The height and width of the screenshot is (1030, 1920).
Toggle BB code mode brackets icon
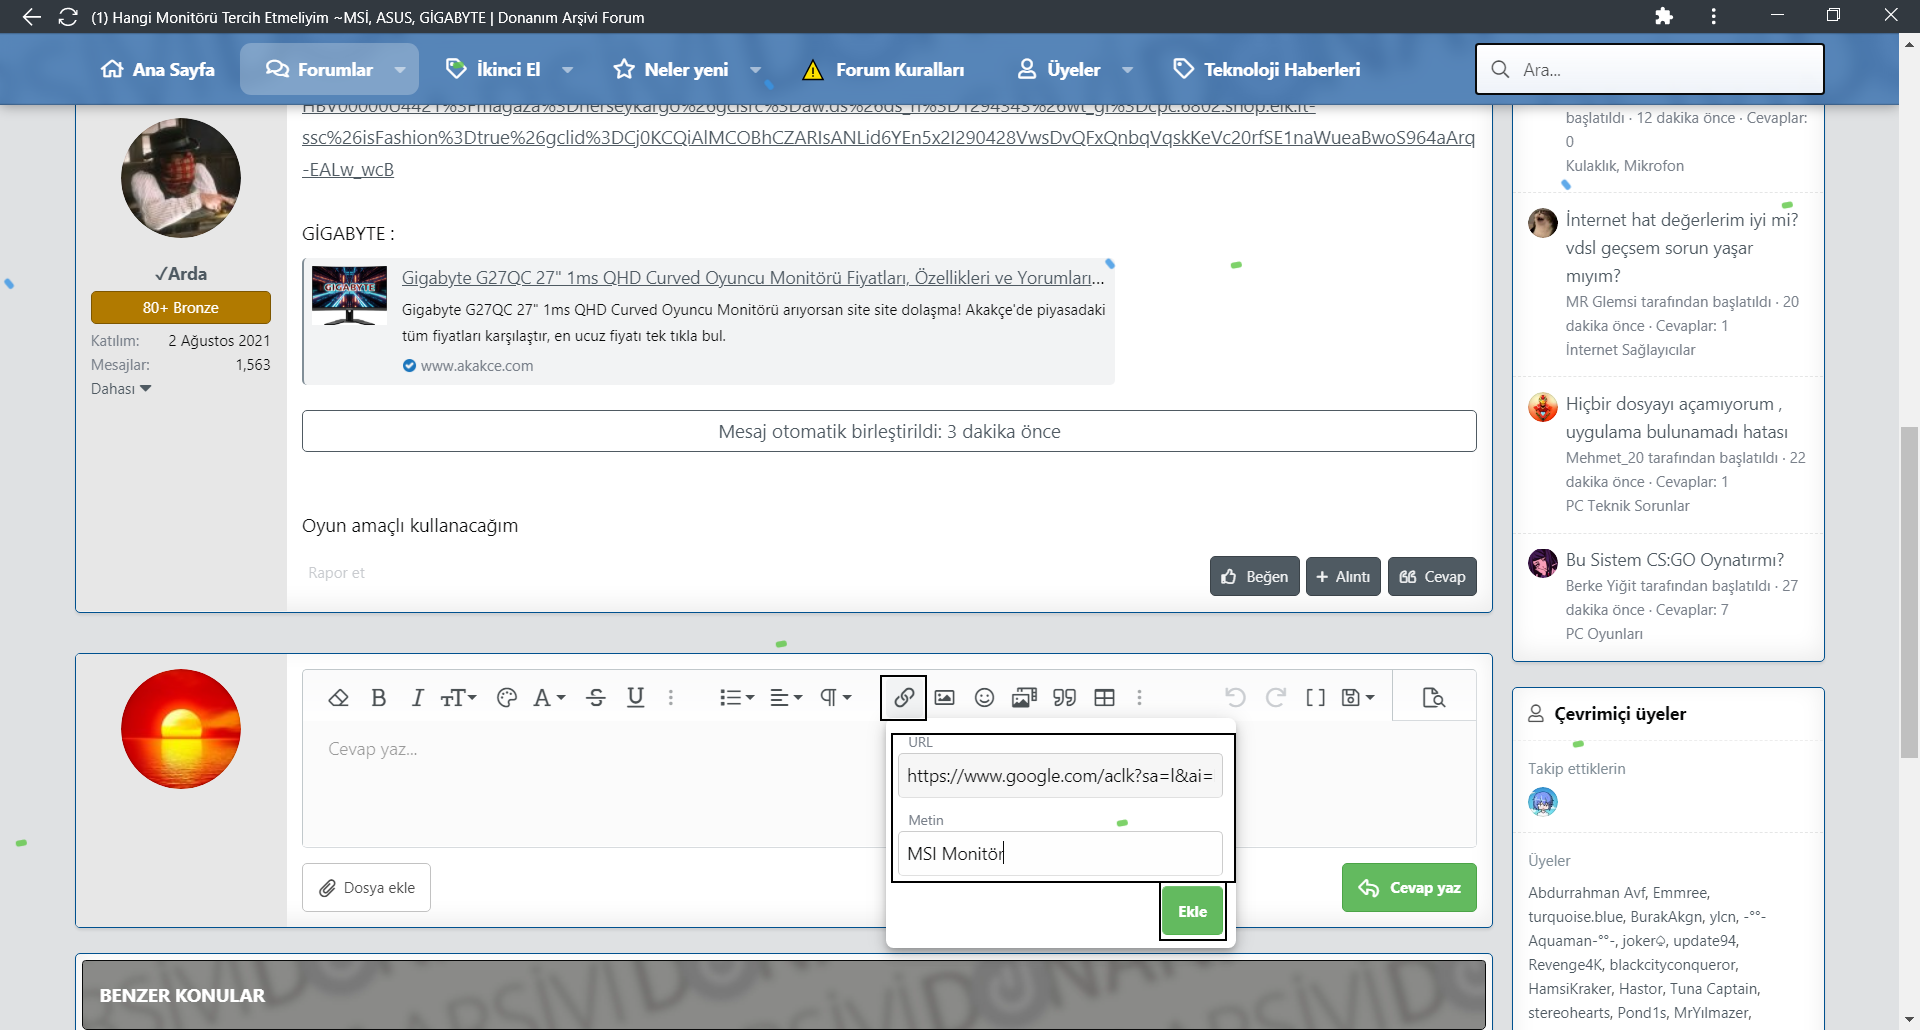point(1315,698)
